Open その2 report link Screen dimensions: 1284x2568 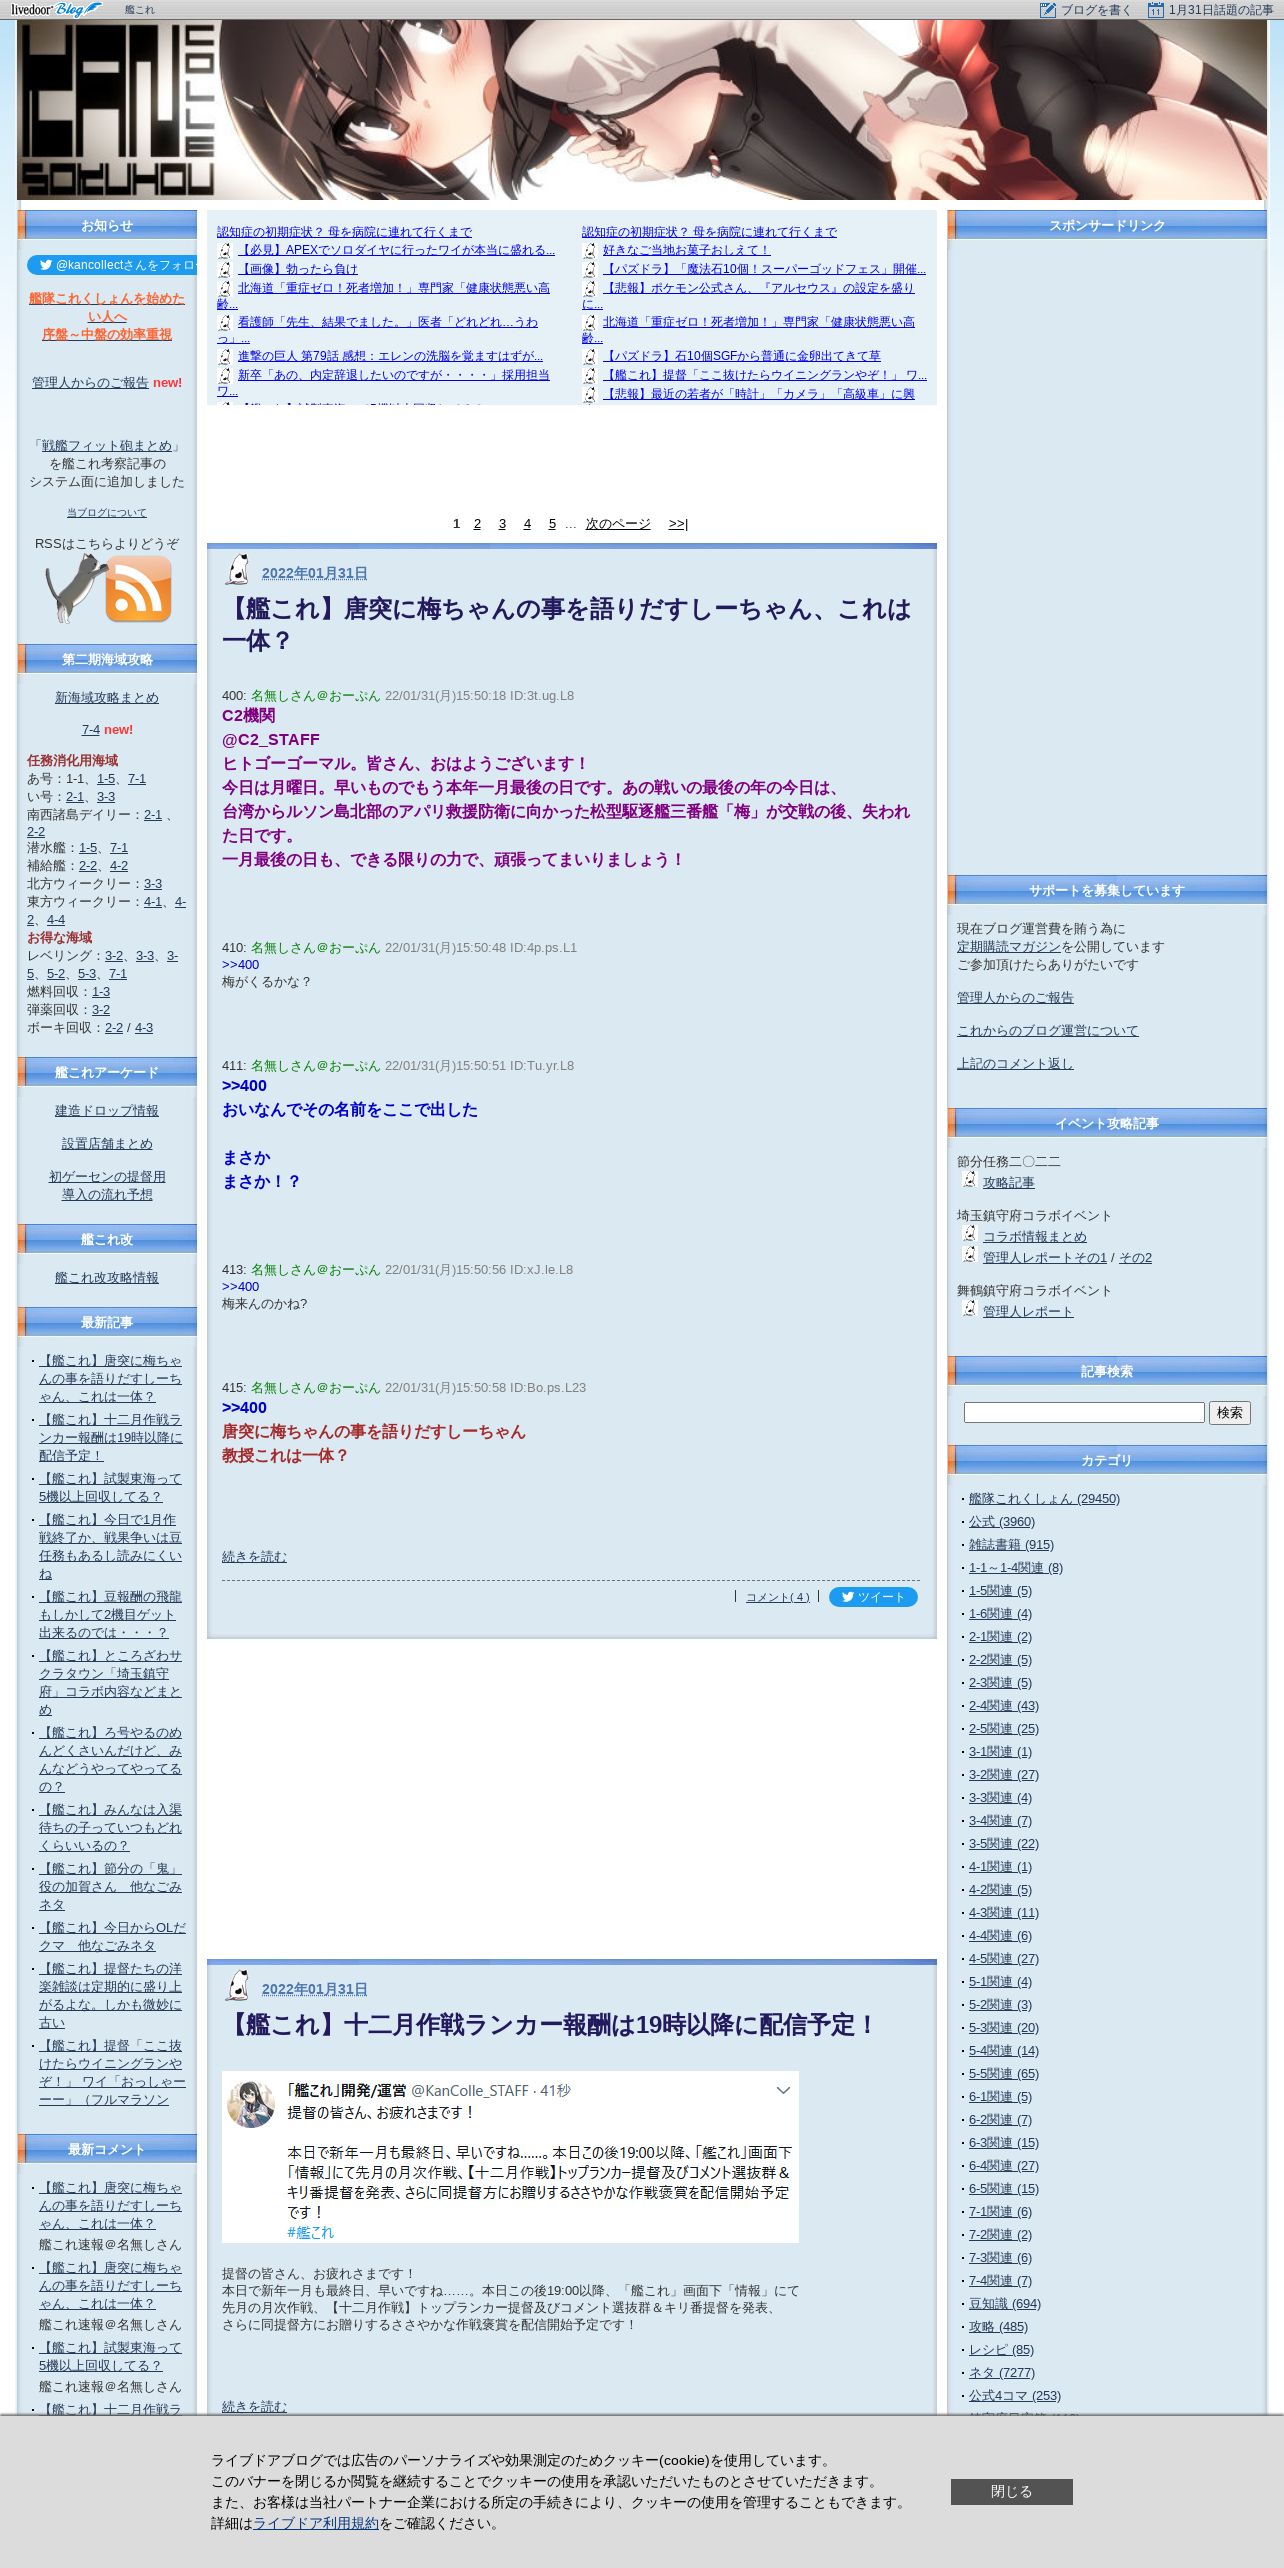tap(1135, 1258)
